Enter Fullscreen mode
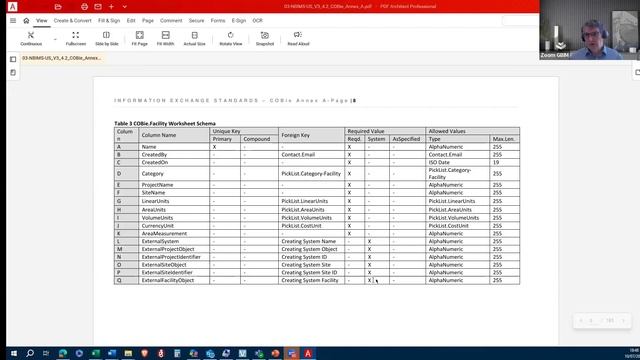 76,38
